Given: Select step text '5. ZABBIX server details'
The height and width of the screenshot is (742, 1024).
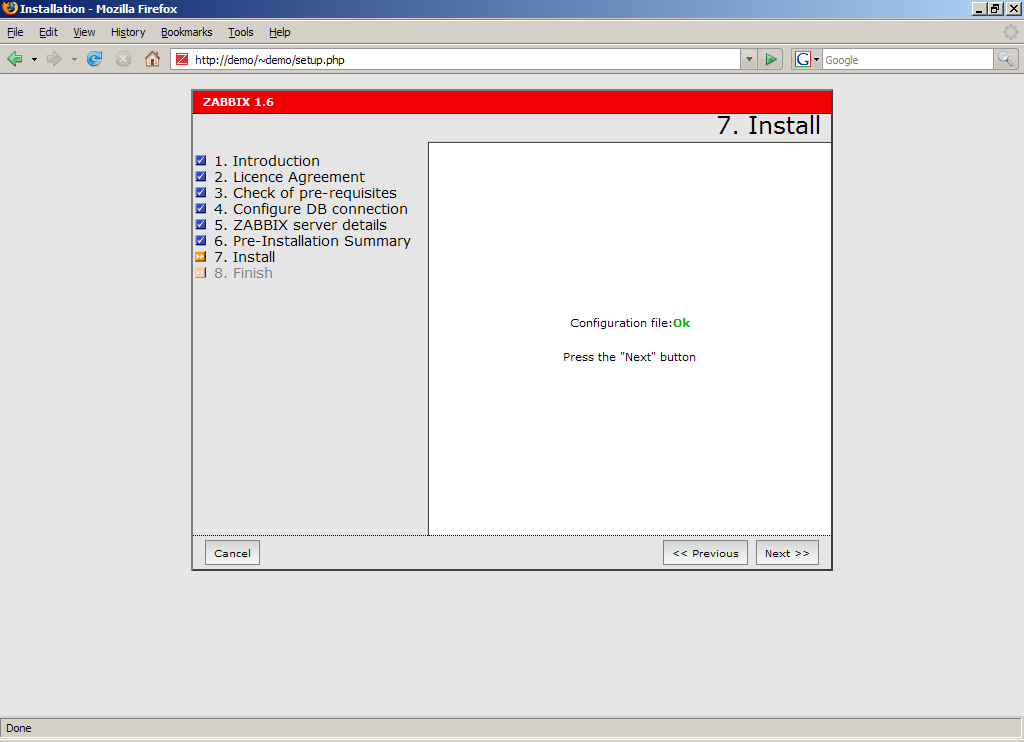Looking at the screenshot, I should coord(300,225).
